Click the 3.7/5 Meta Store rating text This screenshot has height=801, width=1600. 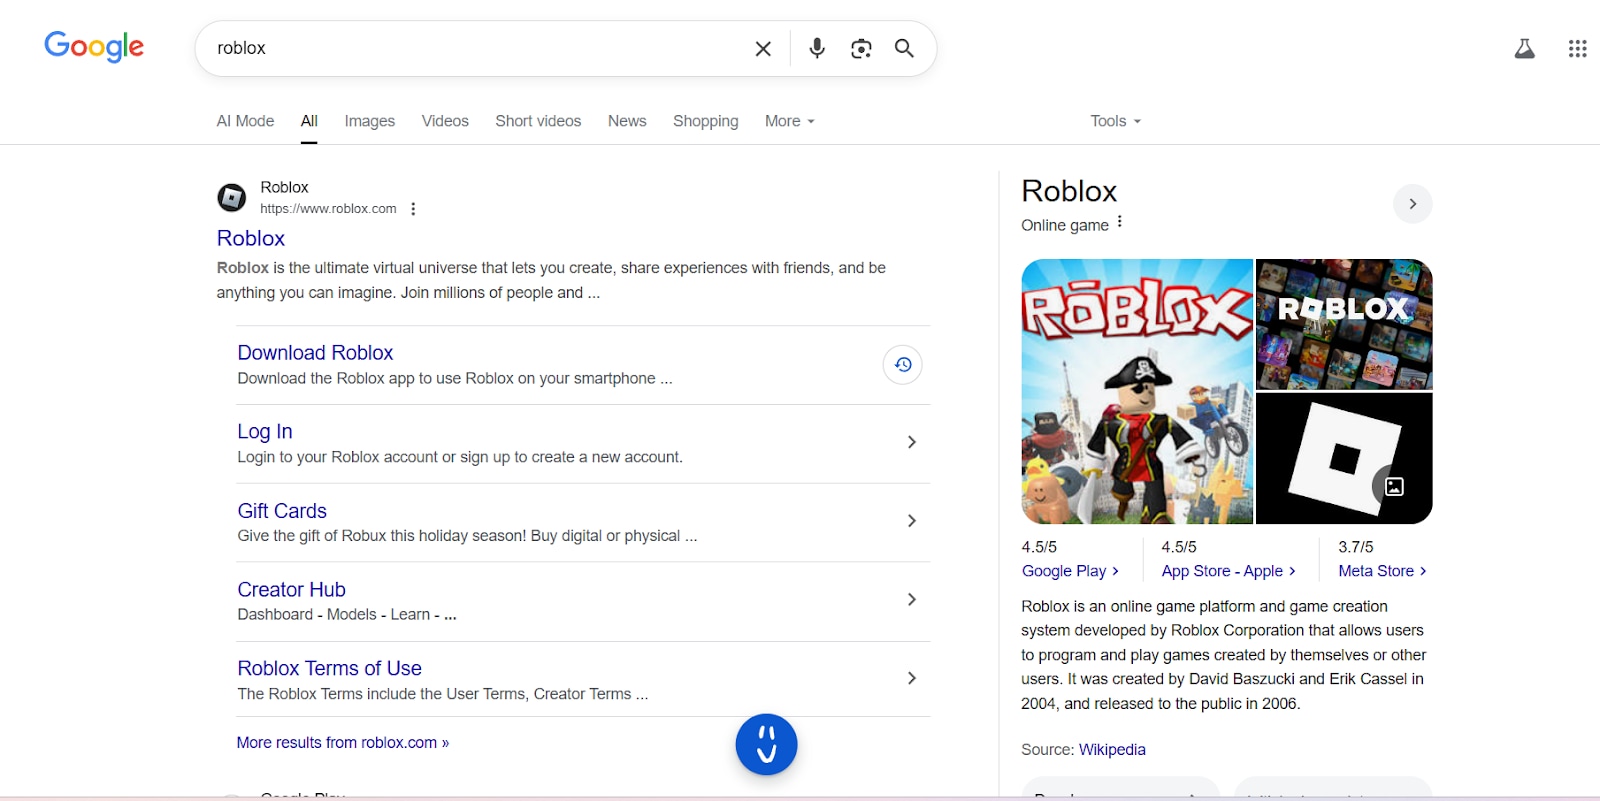pos(1356,547)
